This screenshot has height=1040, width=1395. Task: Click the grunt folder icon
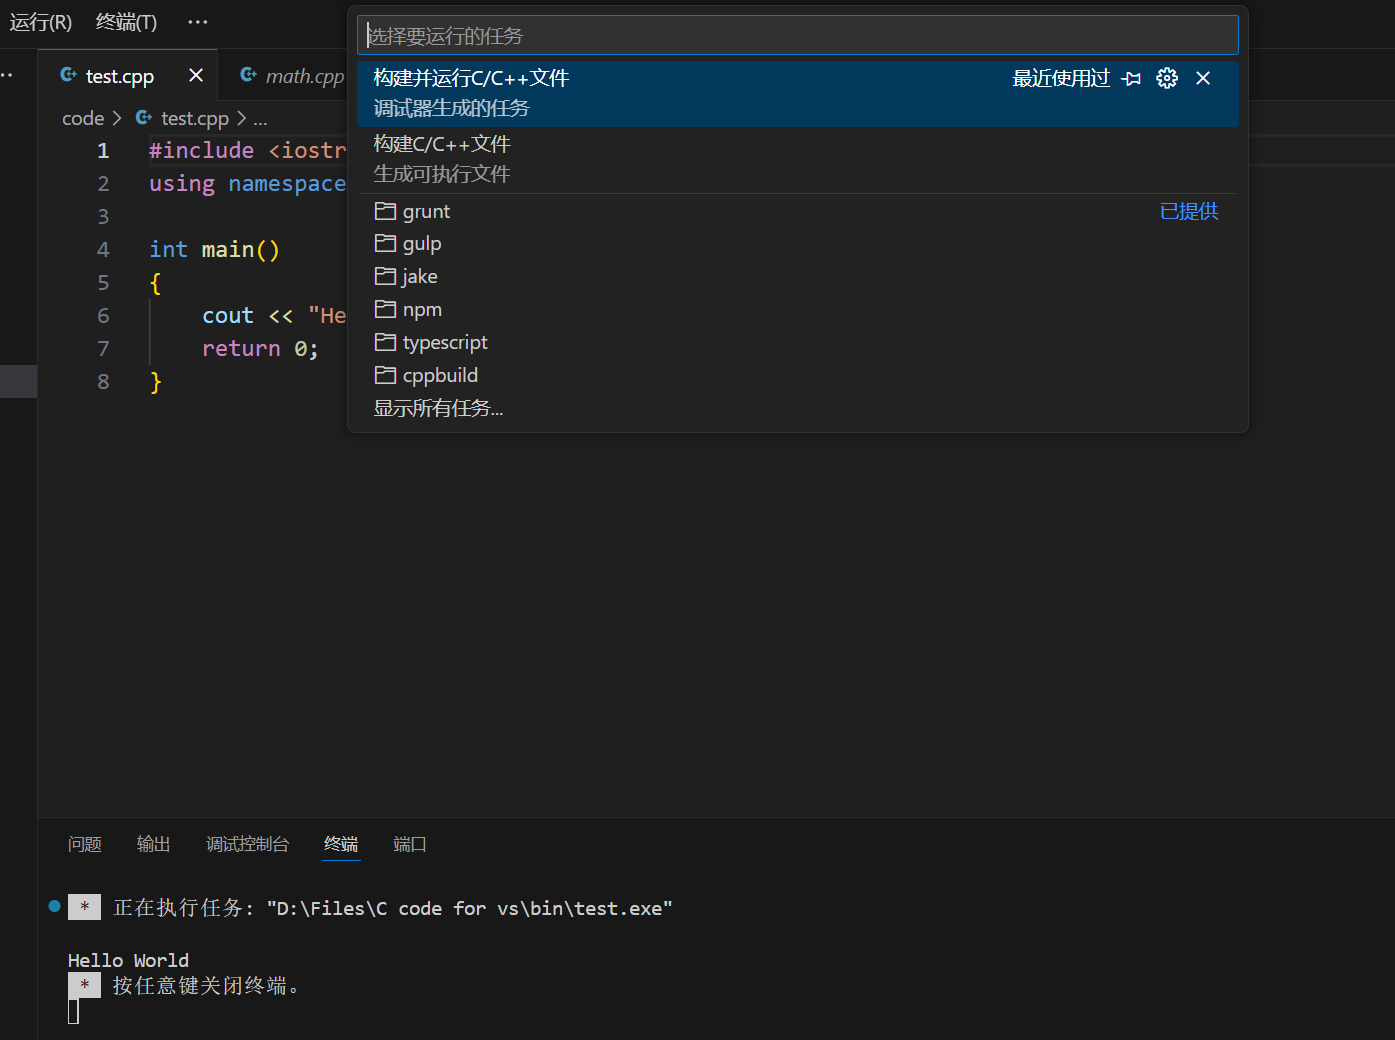(385, 211)
